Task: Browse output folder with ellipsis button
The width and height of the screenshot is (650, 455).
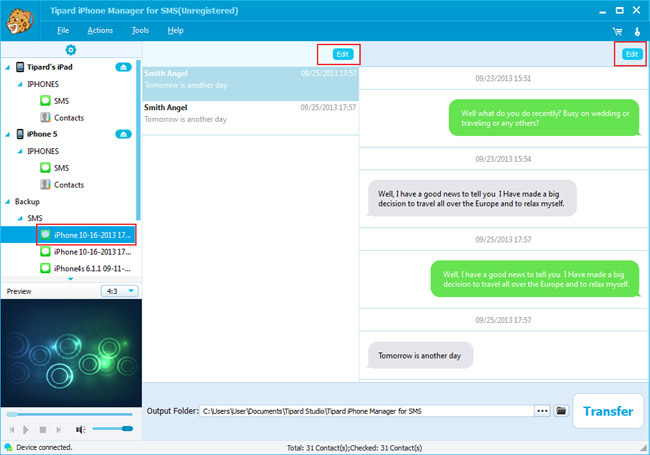Action: (x=542, y=411)
